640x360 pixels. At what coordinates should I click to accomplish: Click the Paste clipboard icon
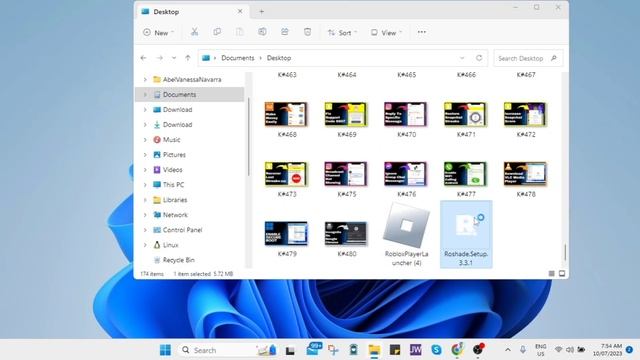pyautogui.click(x=240, y=32)
